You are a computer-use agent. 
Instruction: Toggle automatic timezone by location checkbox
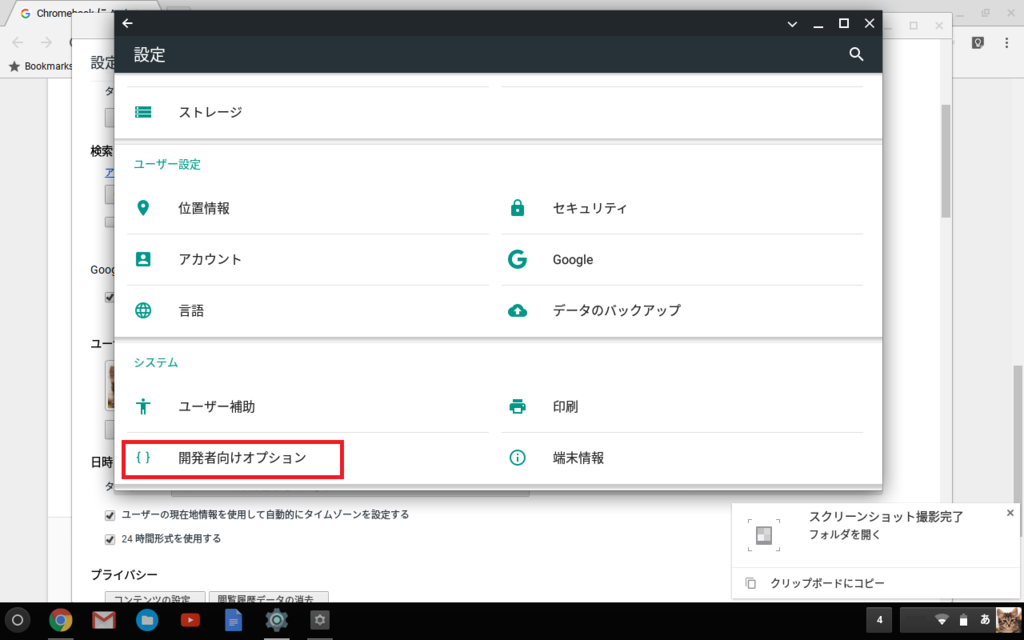pos(110,515)
